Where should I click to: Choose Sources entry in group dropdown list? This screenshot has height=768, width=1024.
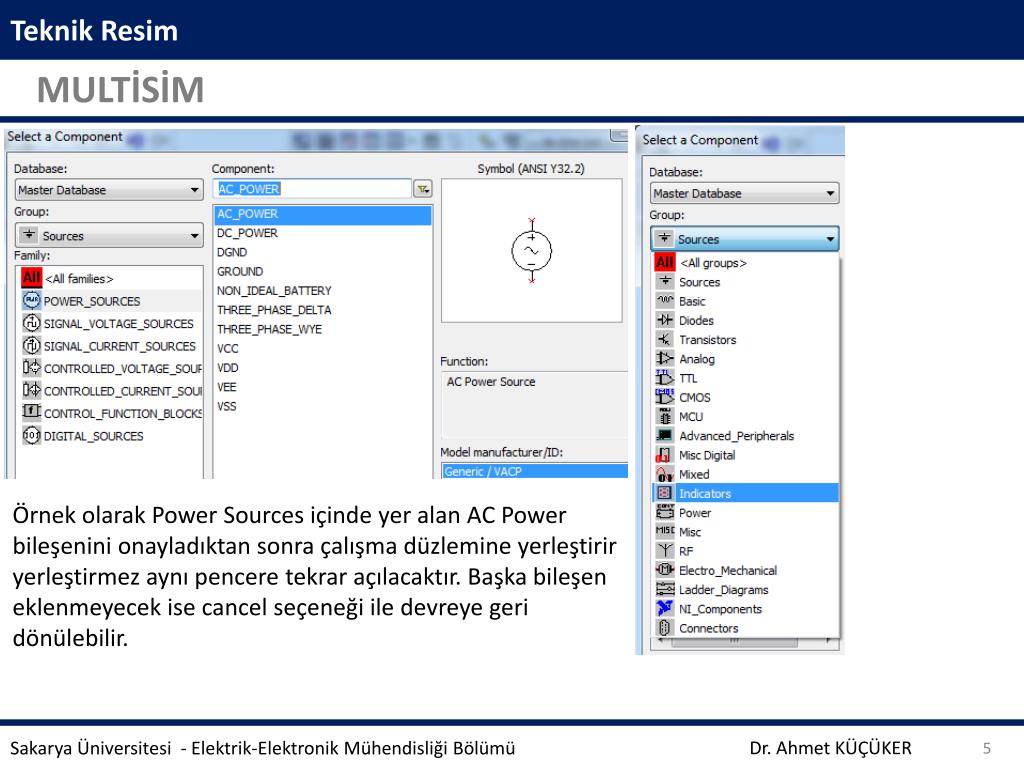pos(746,281)
